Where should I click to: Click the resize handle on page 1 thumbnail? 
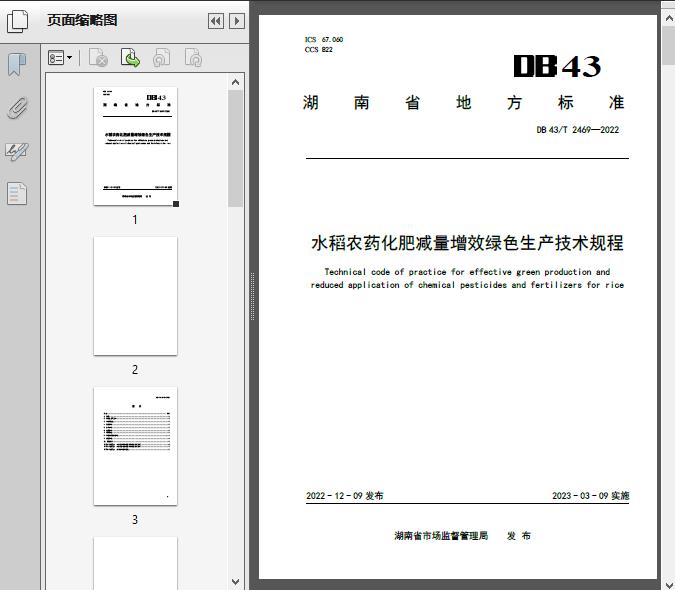click(176, 204)
